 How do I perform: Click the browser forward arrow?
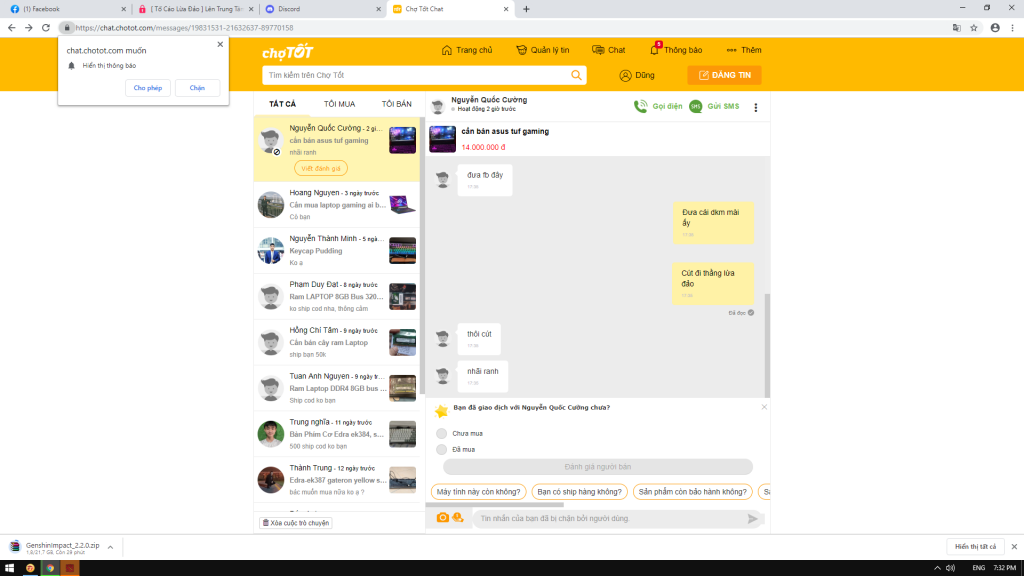click(x=29, y=27)
